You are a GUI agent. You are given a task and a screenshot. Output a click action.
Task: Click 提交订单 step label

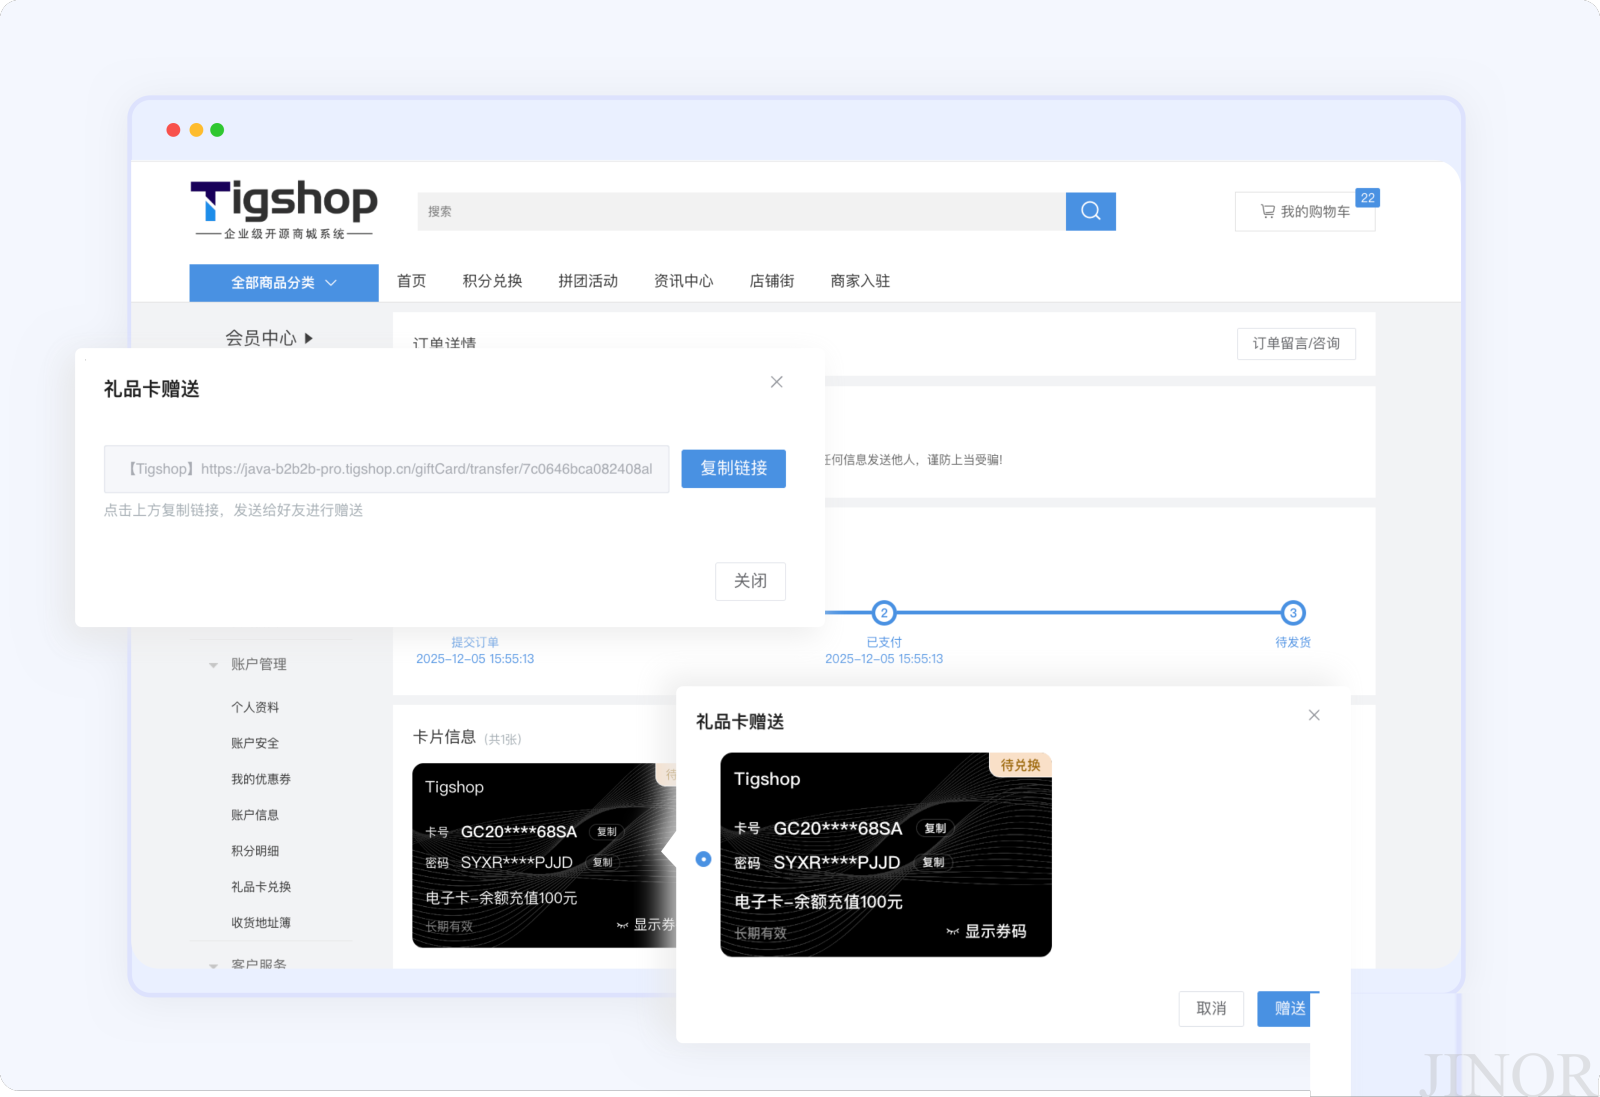(475, 642)
